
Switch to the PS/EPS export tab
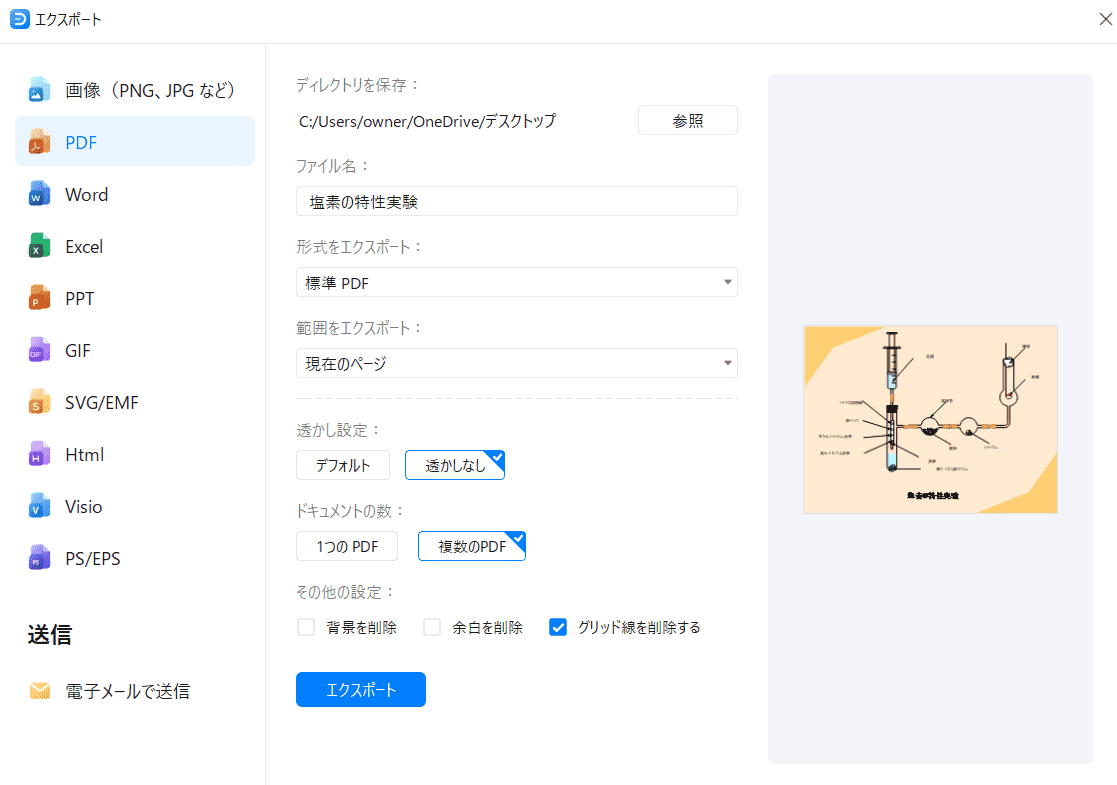point(92,559)
